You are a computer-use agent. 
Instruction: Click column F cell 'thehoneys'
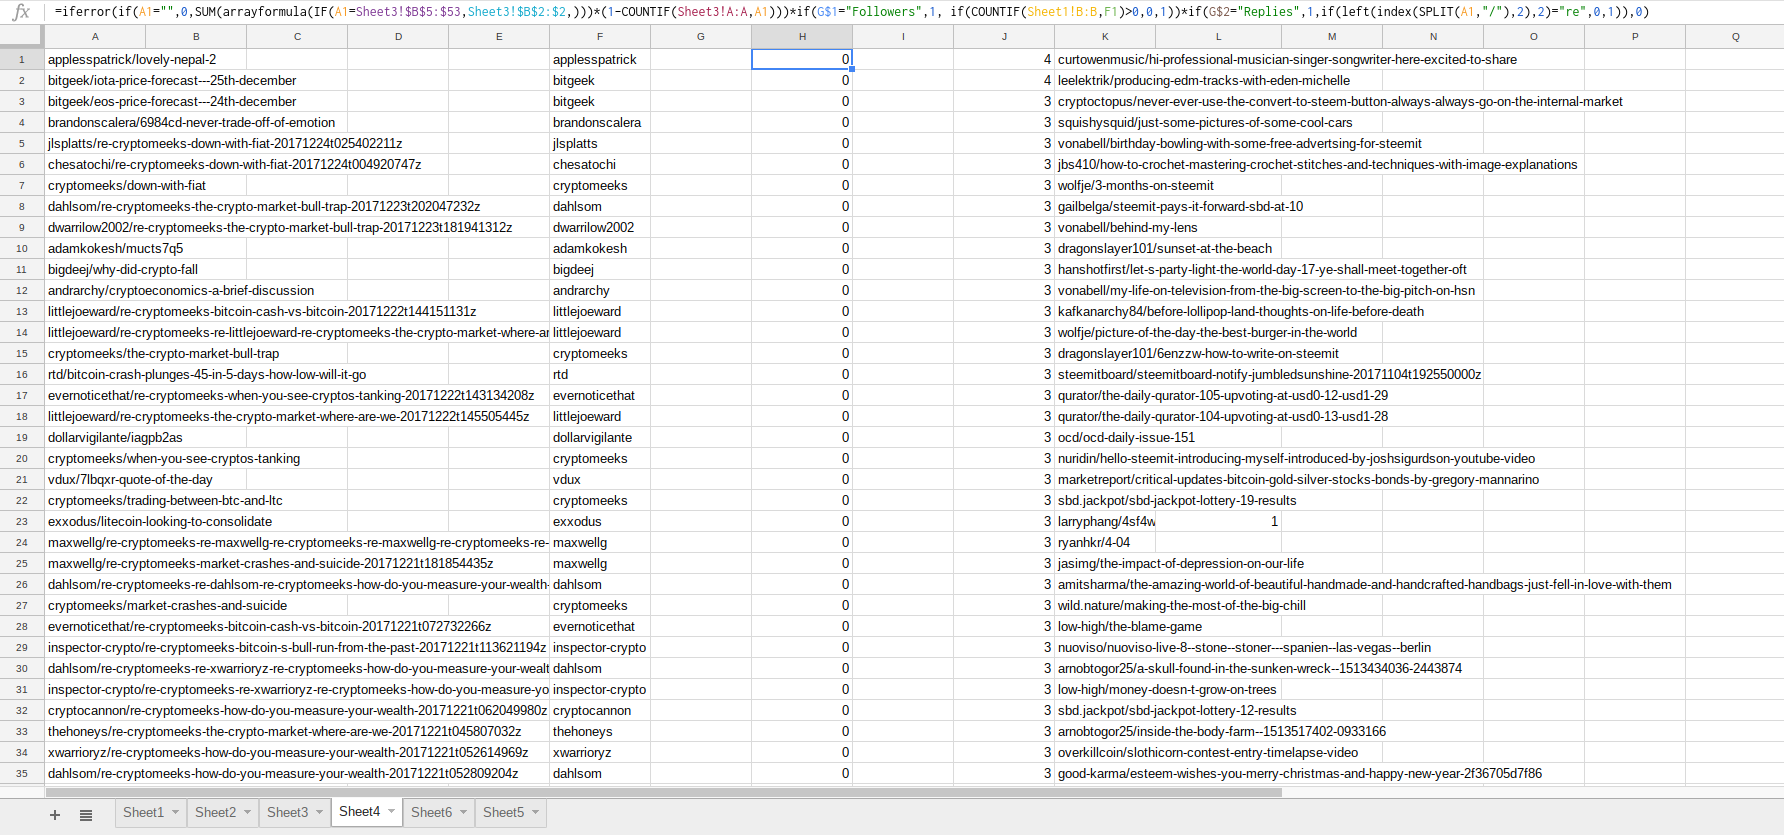(x=600, y=731)
